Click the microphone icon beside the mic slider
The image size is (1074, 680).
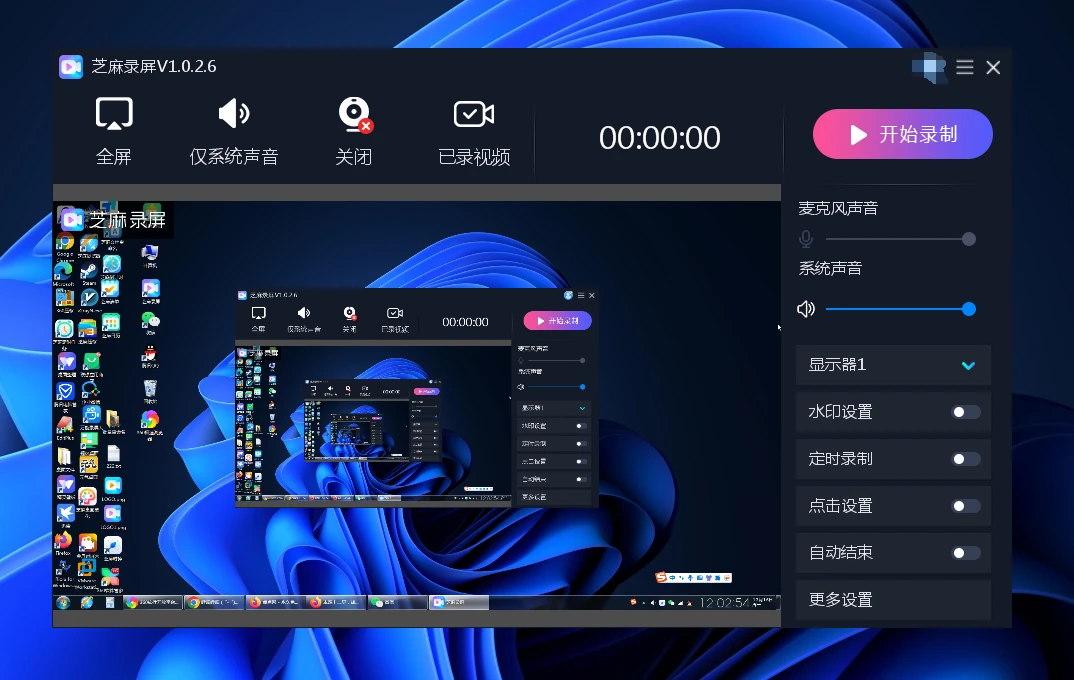click(x=806, y=239)
